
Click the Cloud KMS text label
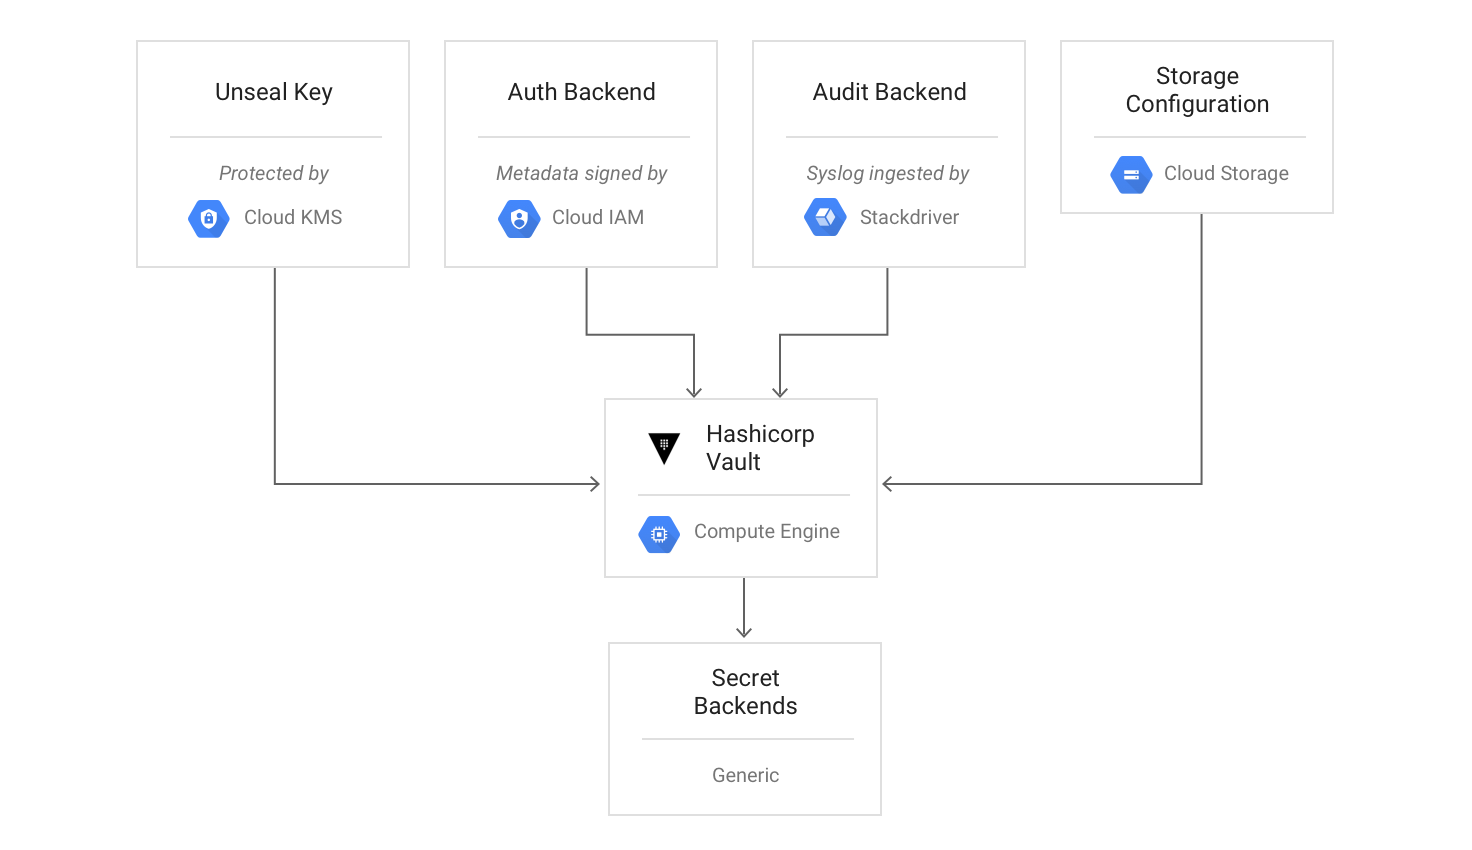[293, 217]
